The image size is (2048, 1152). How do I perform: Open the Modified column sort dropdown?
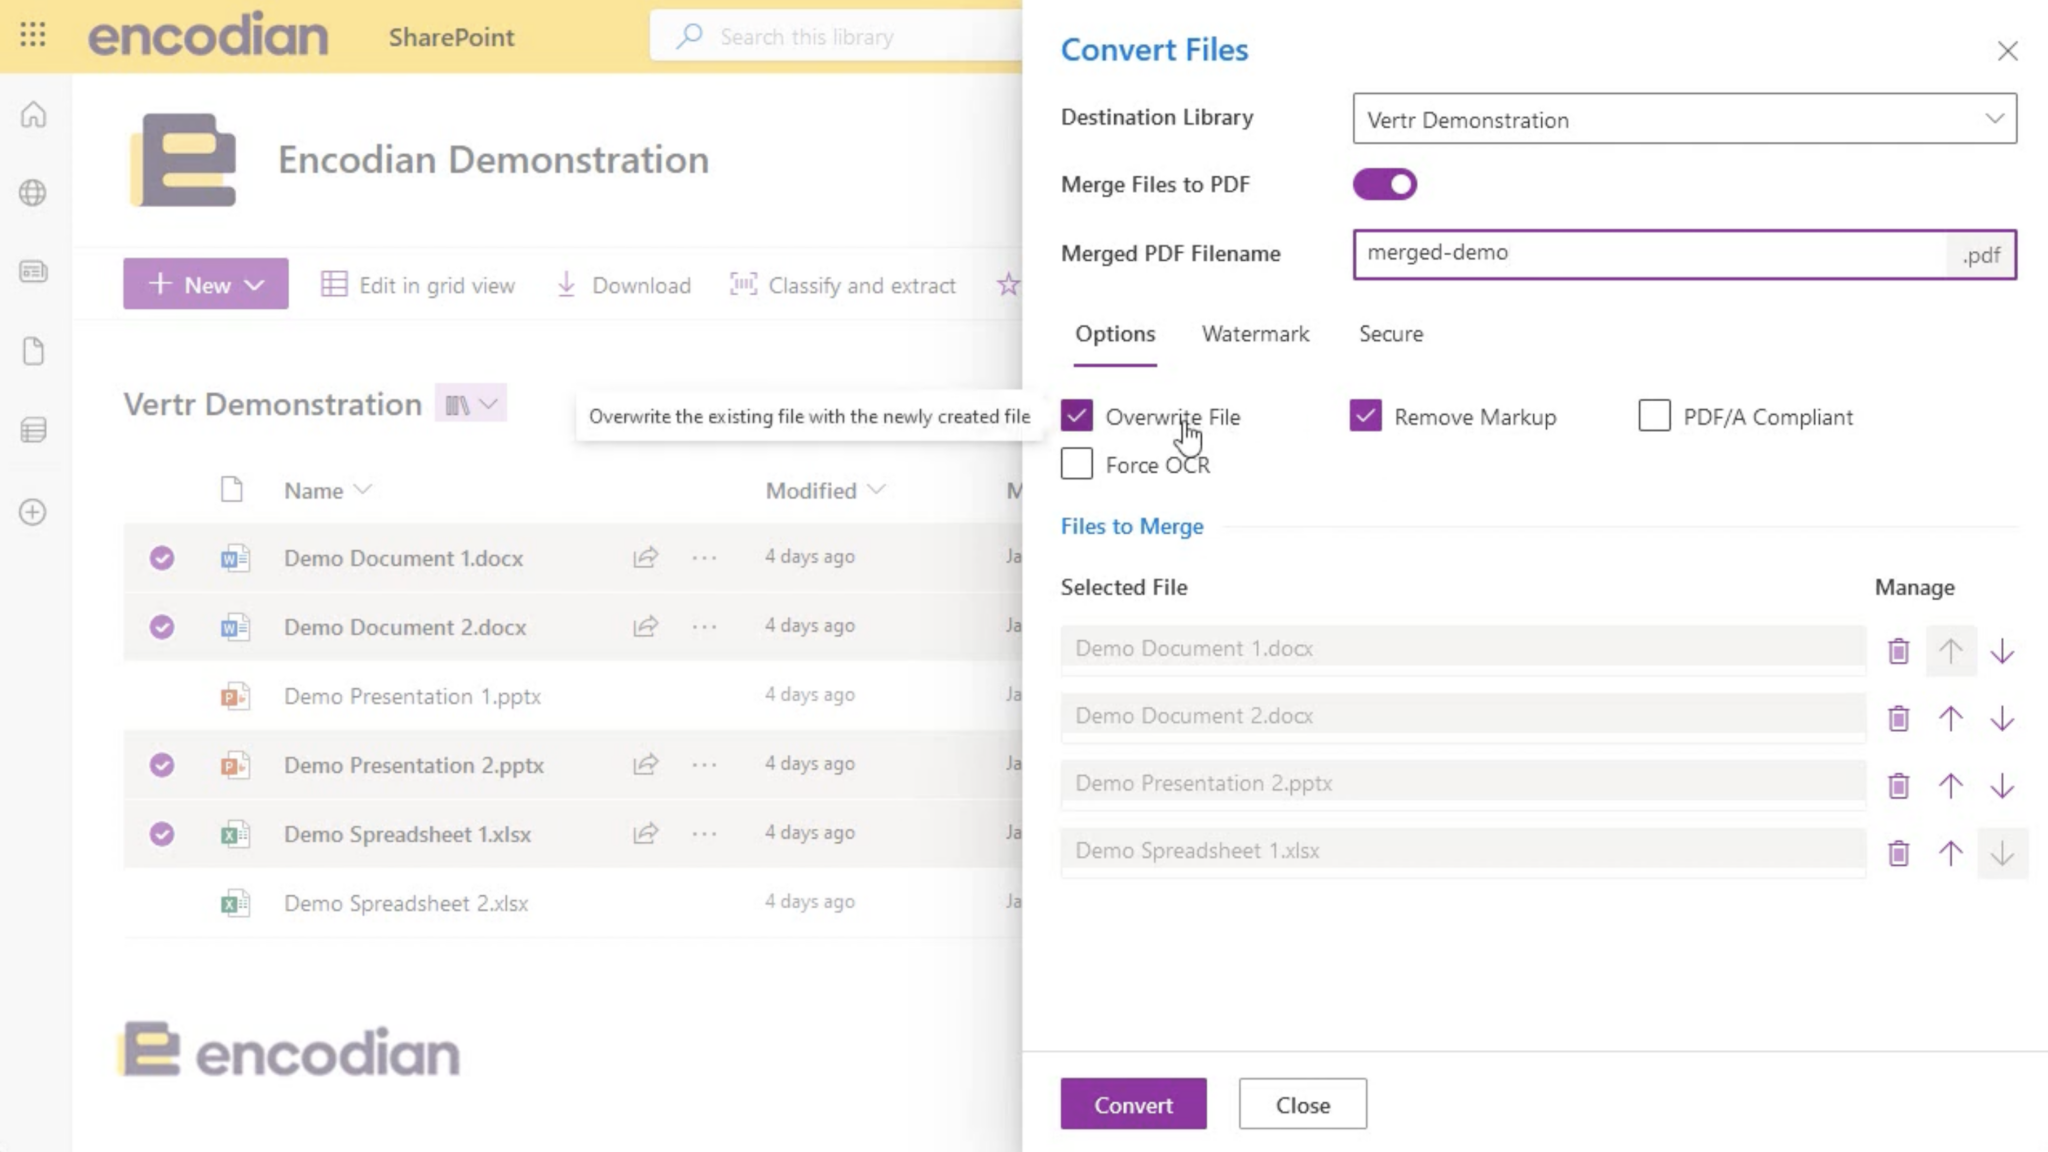tap(826, 490)
